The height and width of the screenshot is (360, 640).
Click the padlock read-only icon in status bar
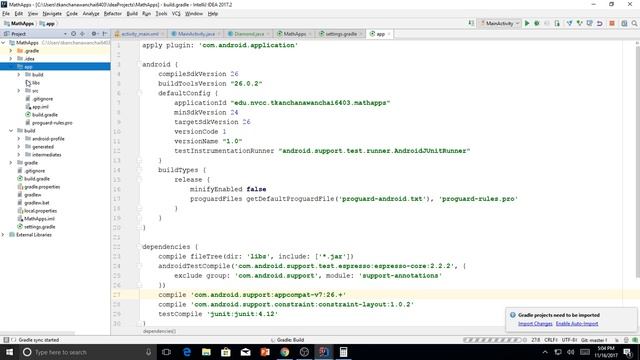(617, 340)
